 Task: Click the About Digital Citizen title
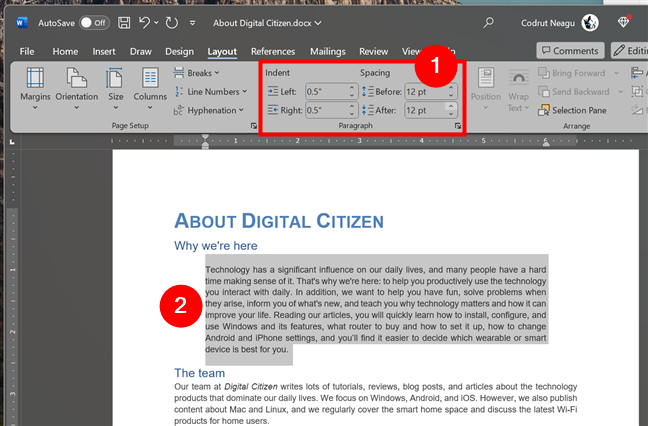click(x=279, y=221)
